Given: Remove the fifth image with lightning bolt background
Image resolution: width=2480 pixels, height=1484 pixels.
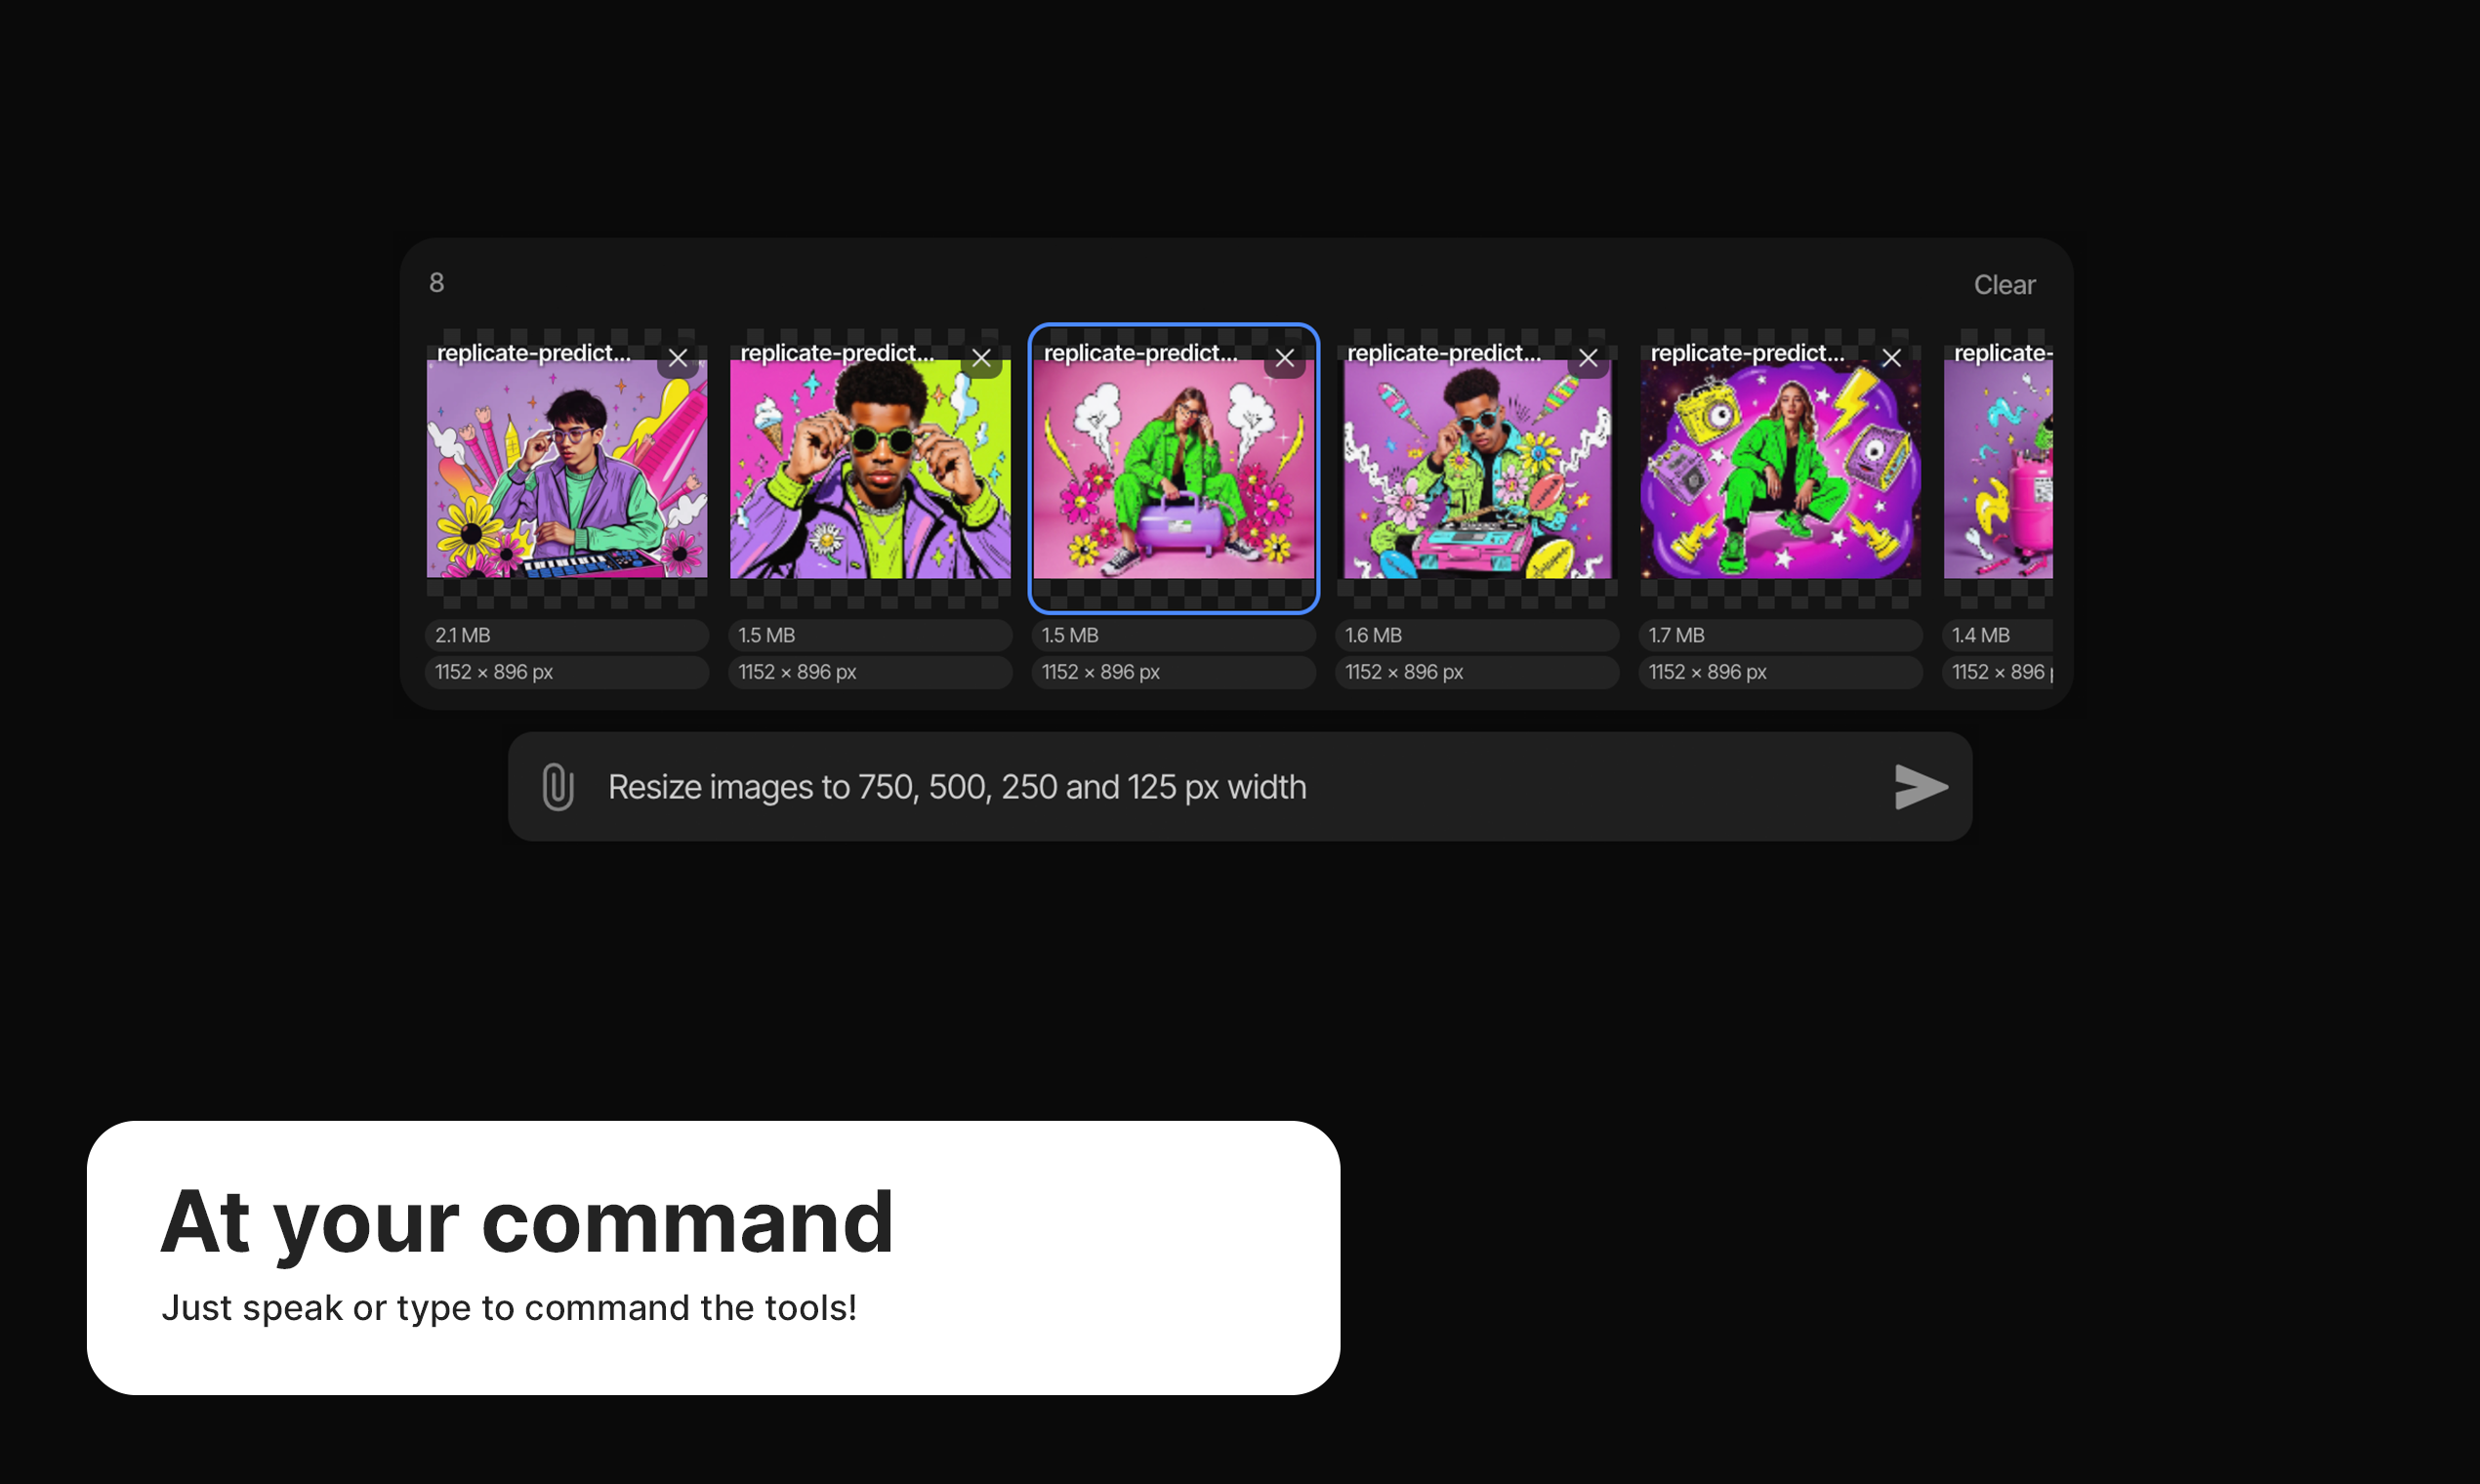Looking at the screenshot, I should pos(1892,358).
